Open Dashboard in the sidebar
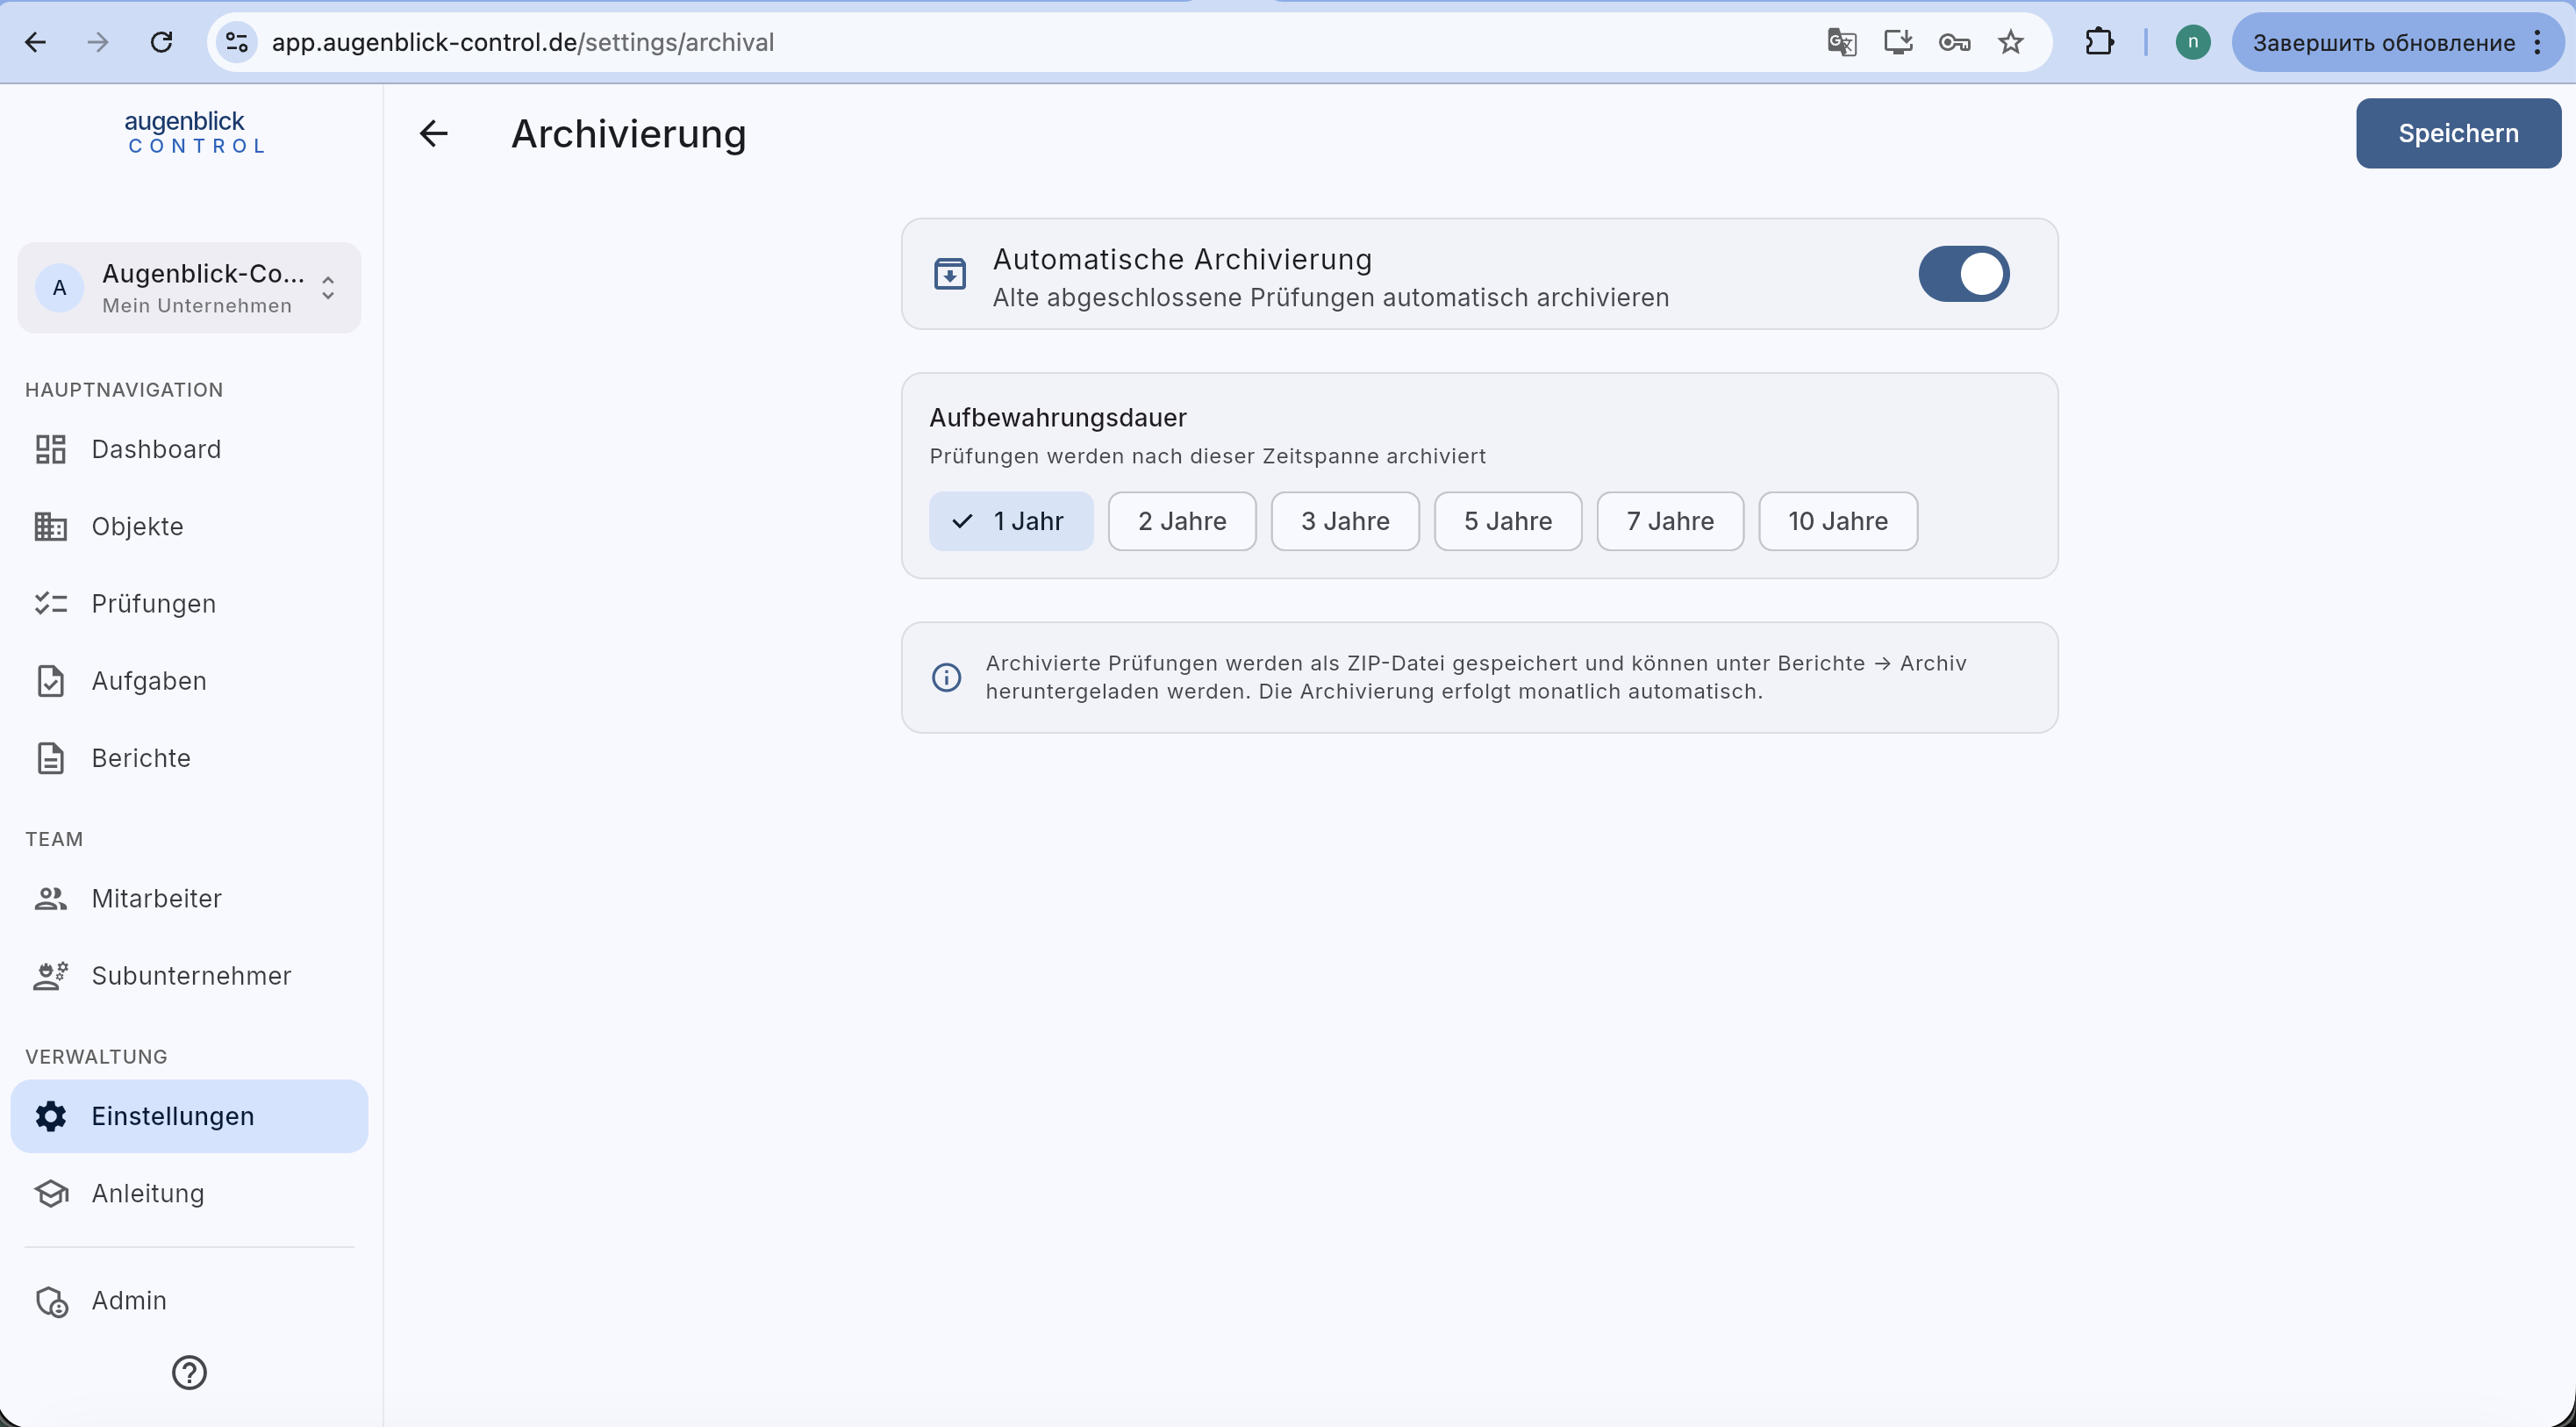This screenshot has width=2576, height=1427. pos(189,449)
